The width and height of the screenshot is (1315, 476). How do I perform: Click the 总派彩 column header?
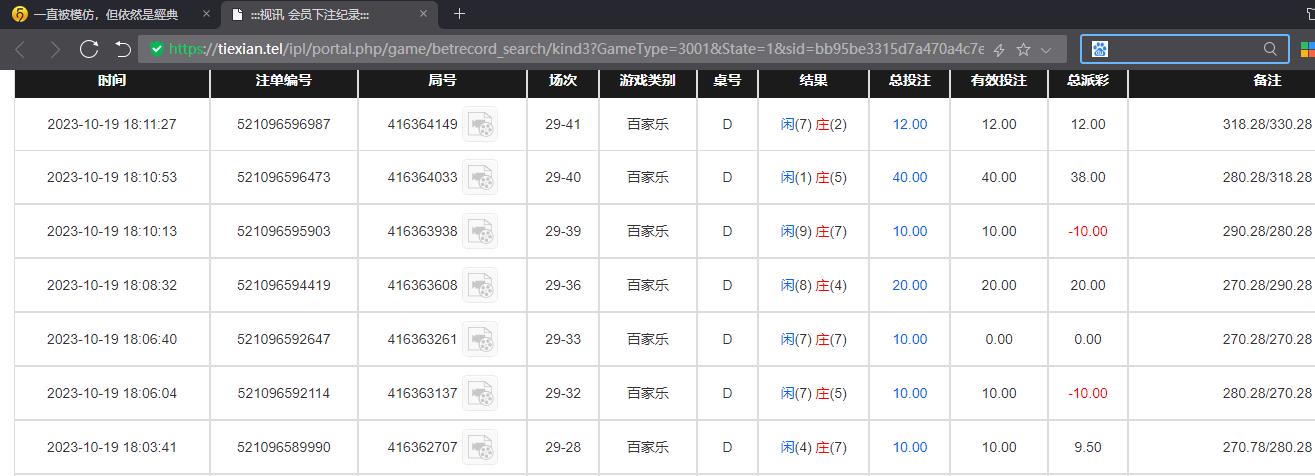[1087, 80]
